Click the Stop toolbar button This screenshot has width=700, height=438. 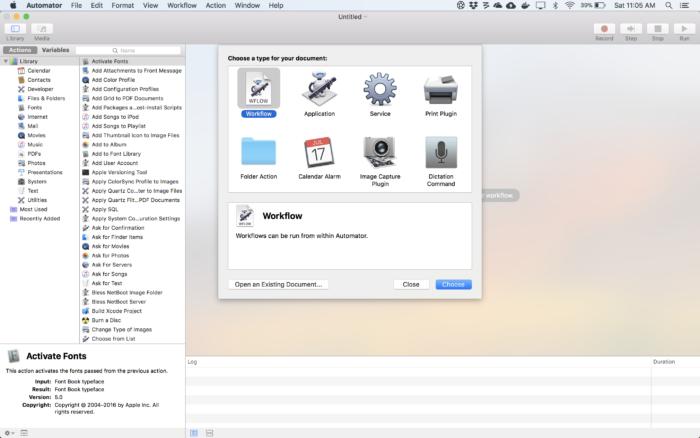(x=658, y=29)
